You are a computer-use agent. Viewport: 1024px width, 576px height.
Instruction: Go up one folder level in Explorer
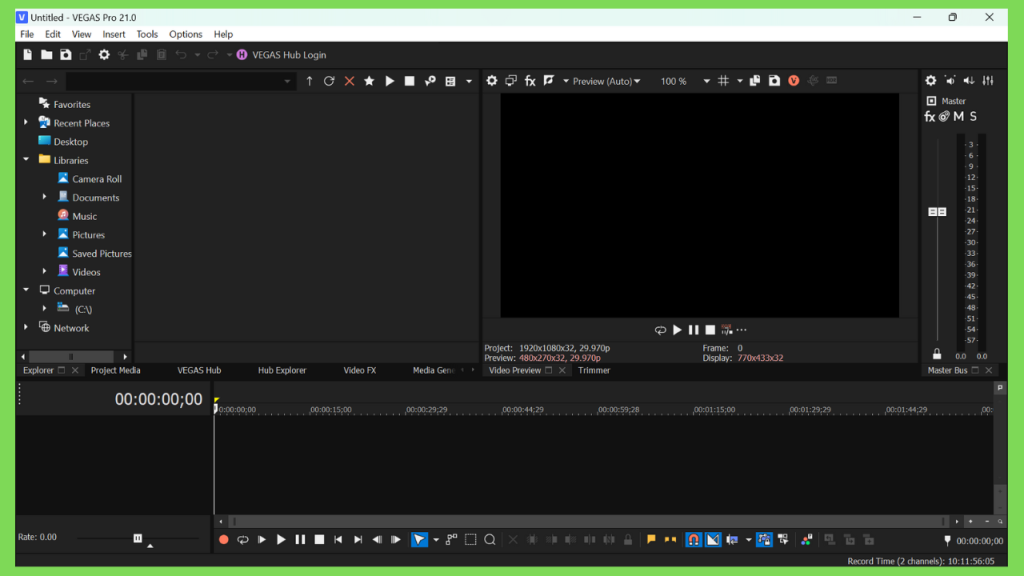(310, 81)
